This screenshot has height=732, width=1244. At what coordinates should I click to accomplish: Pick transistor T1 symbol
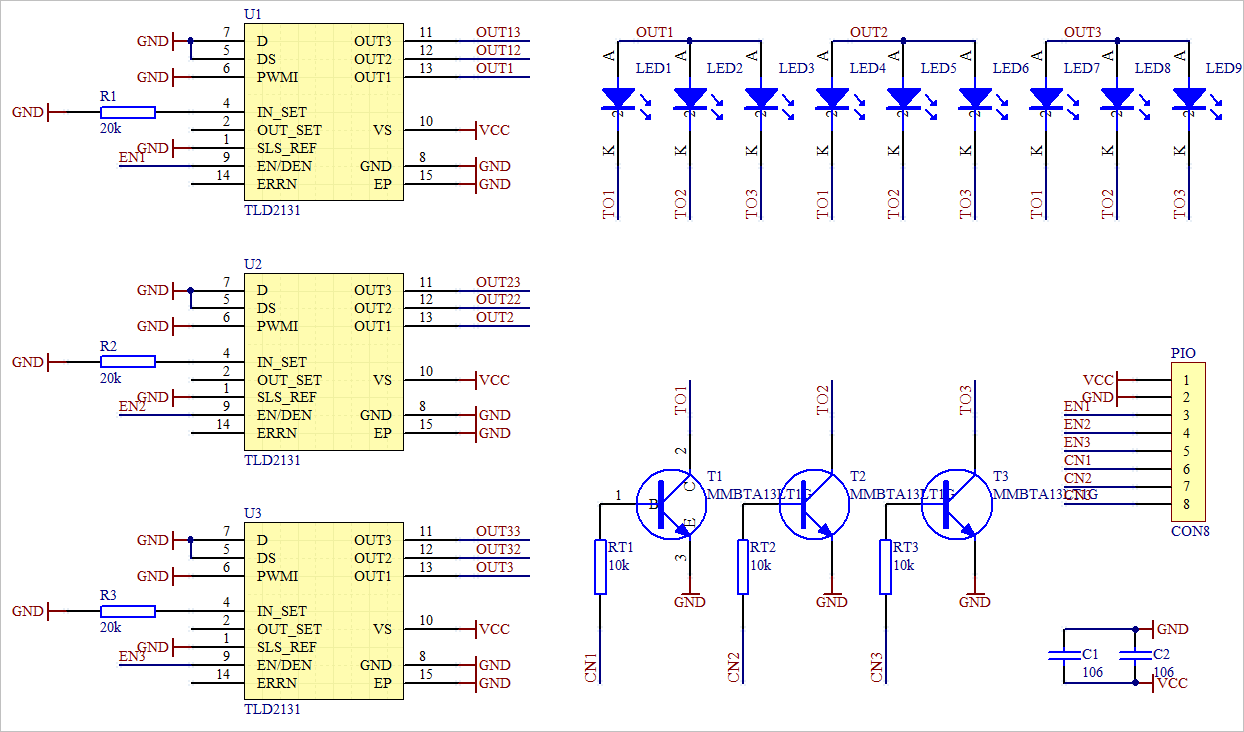[671, 504]
